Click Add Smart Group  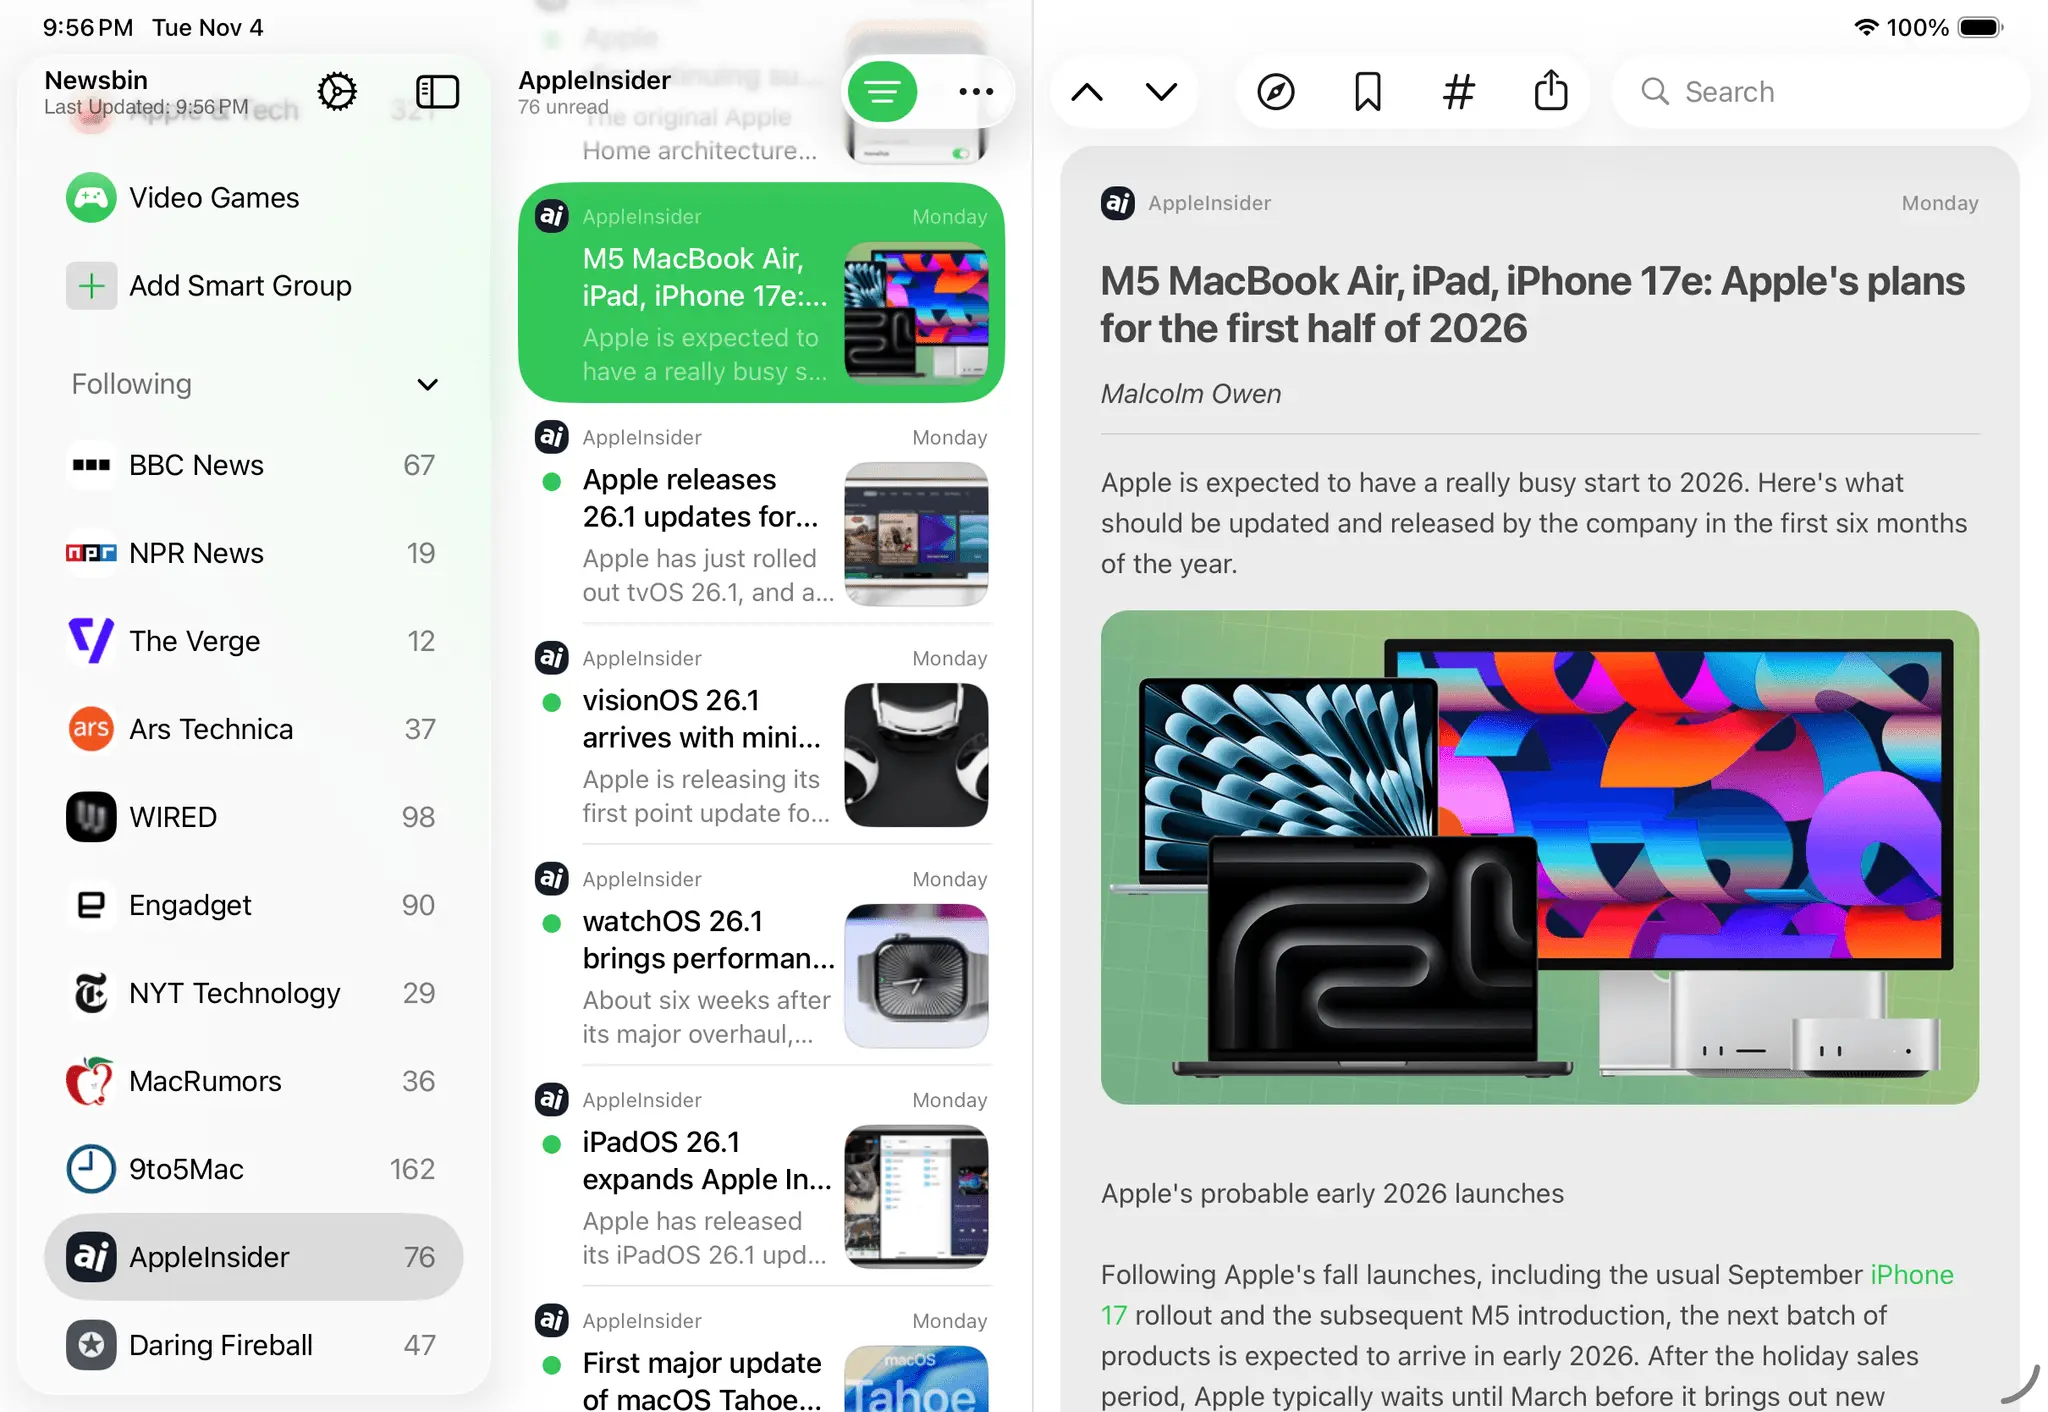tap(254, 286)
